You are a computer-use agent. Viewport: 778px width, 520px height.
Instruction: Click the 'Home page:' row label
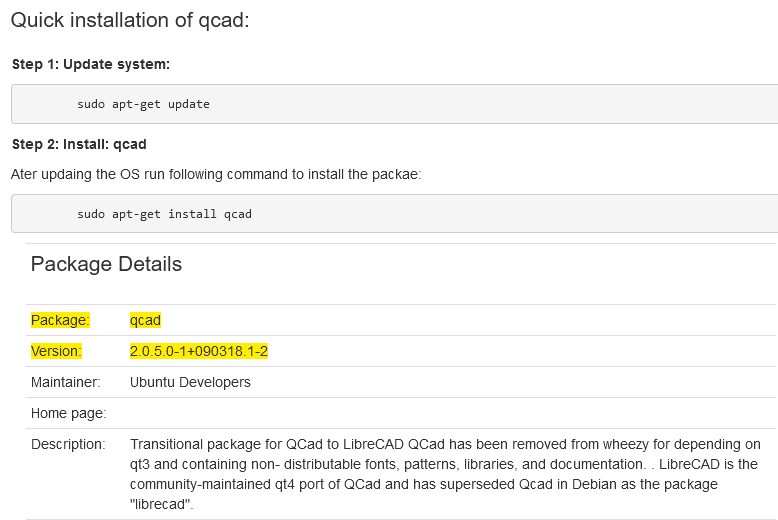(68, 413)
